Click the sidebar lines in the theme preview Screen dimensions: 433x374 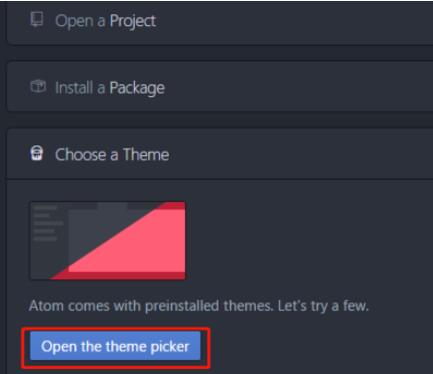tap(48, 223)
